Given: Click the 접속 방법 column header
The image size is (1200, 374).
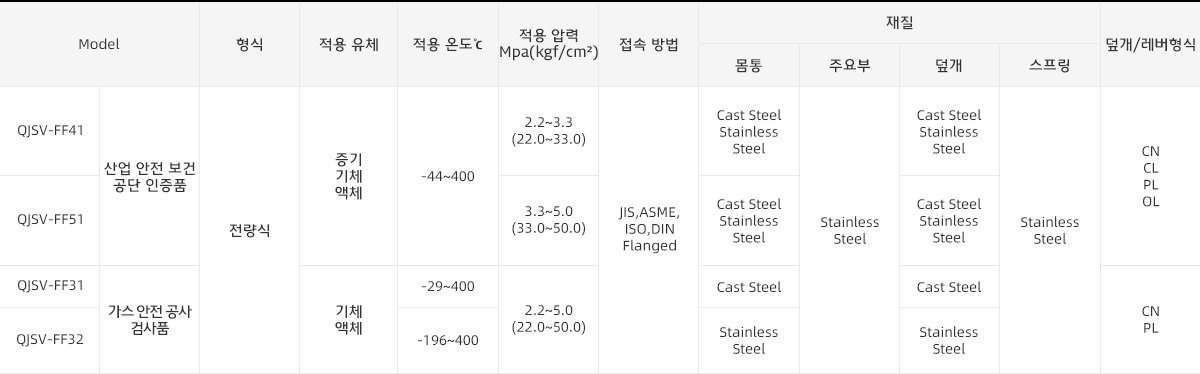Looking at the screenshot, I should (x=649, y=44).
